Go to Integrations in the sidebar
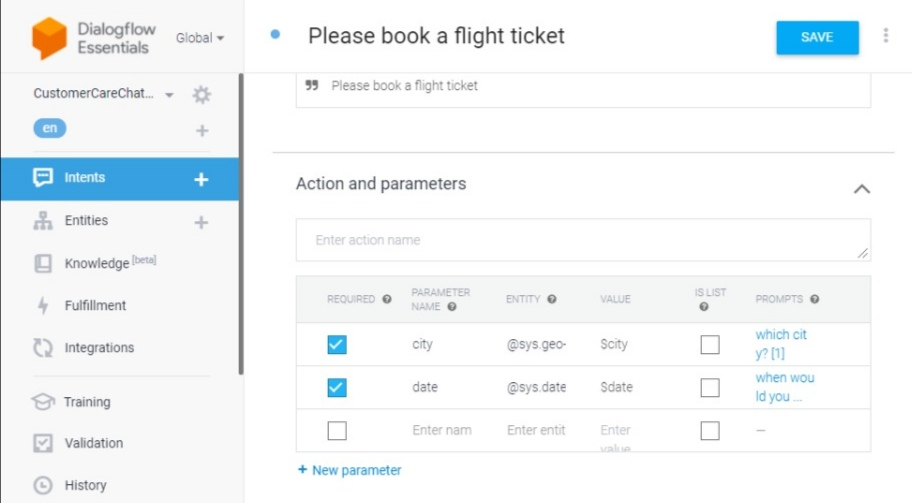Image resolution: width=912 pixels, height=503 pixels. (x=99, y=348)
